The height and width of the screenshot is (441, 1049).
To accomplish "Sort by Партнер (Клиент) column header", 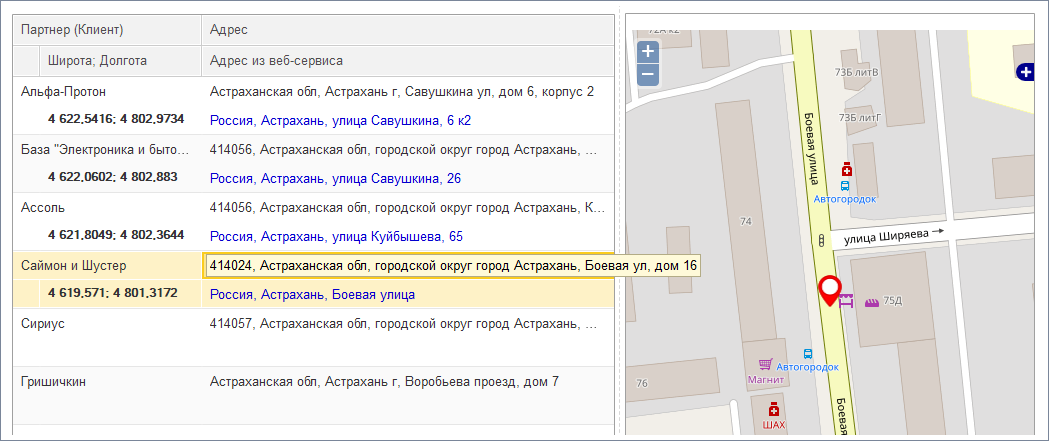I will tap(107, 29).
